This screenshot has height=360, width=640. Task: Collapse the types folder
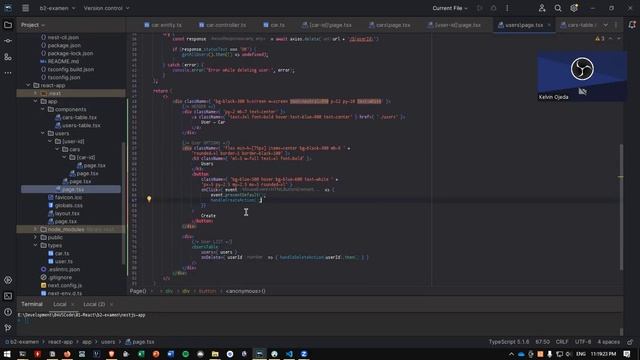coord(36,245)
